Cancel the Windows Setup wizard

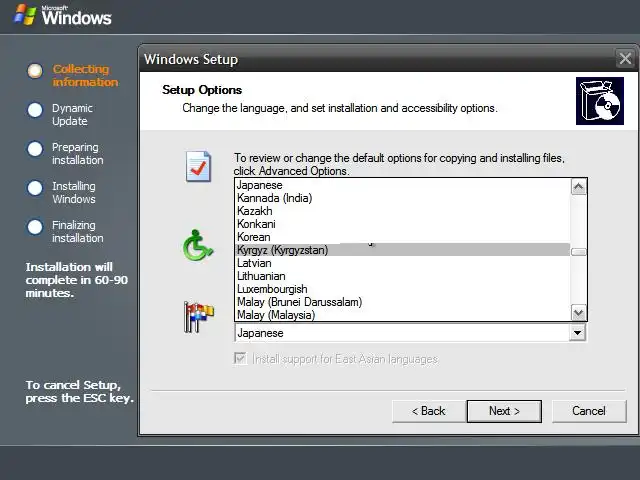point(589,411)
